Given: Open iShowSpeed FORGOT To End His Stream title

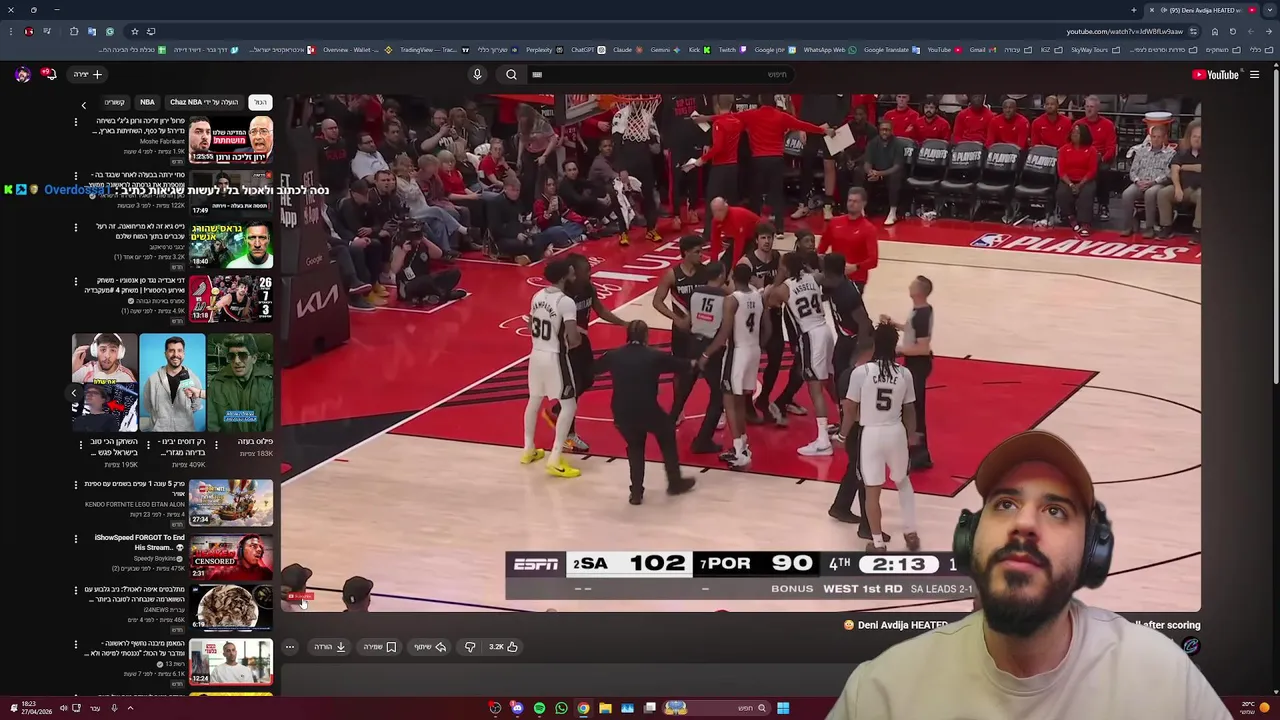Looking at the screenshot, I should (140, 543).
